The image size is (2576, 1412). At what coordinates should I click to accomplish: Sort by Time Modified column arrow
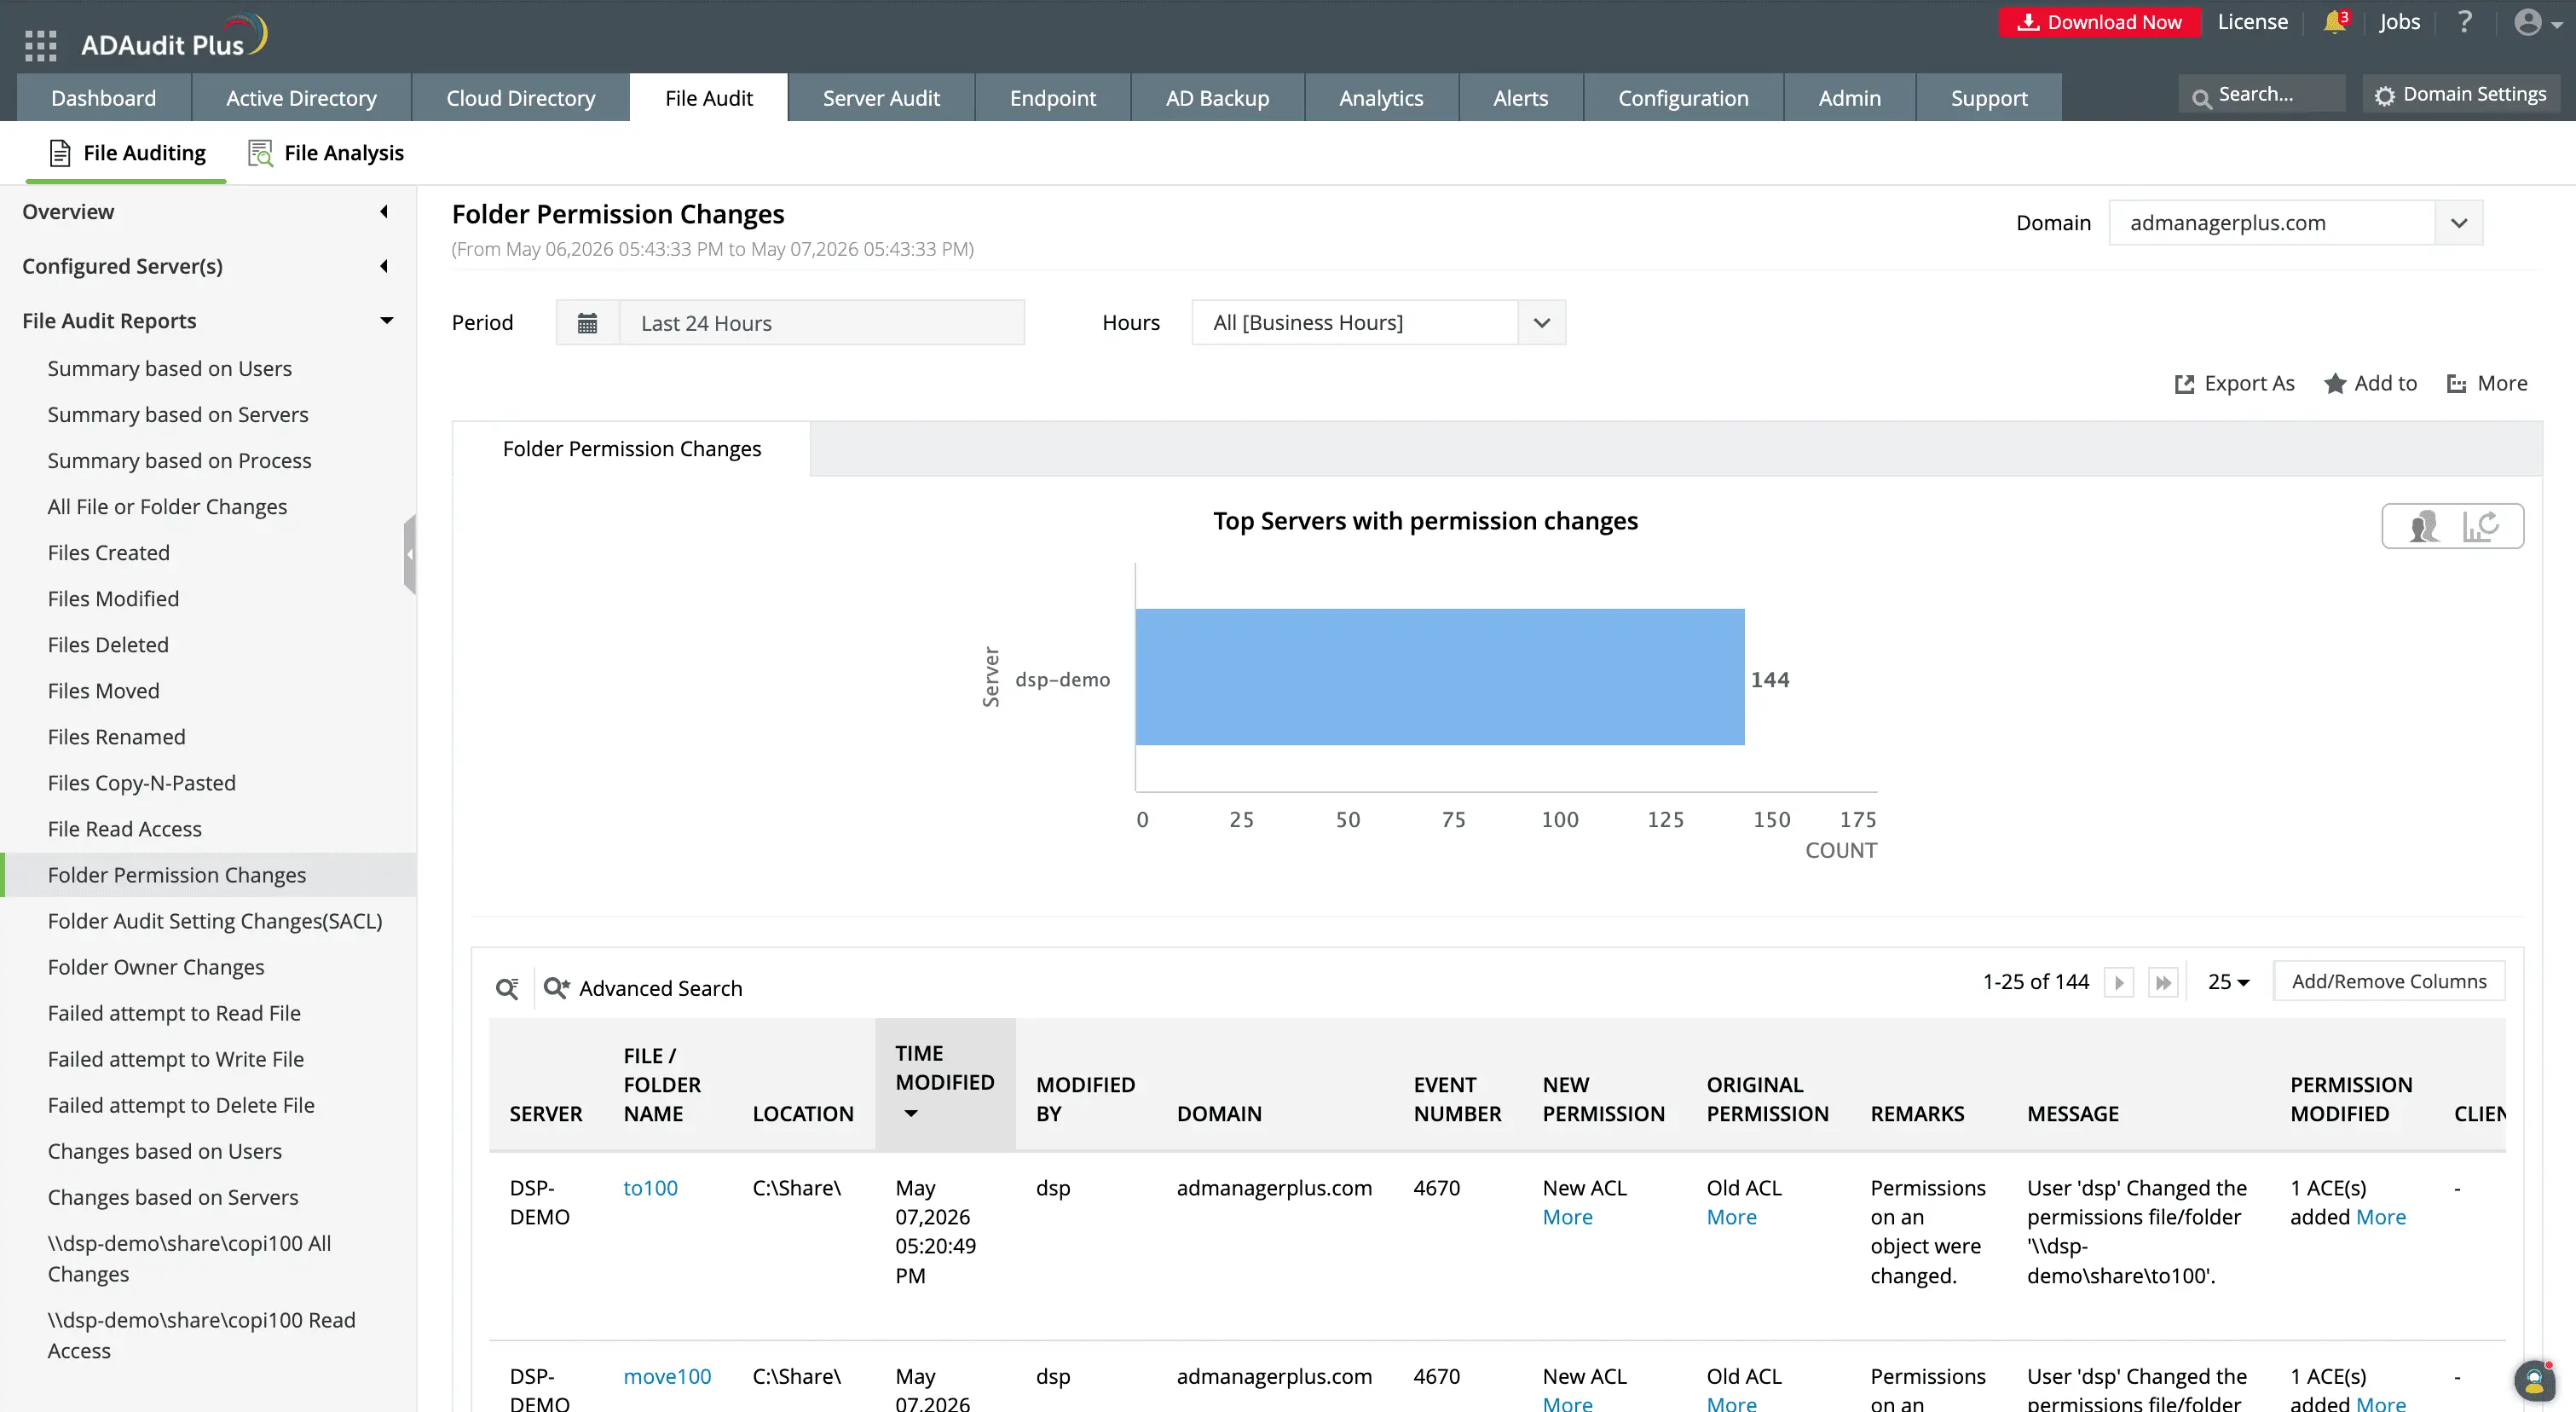tap(910, 1113)
